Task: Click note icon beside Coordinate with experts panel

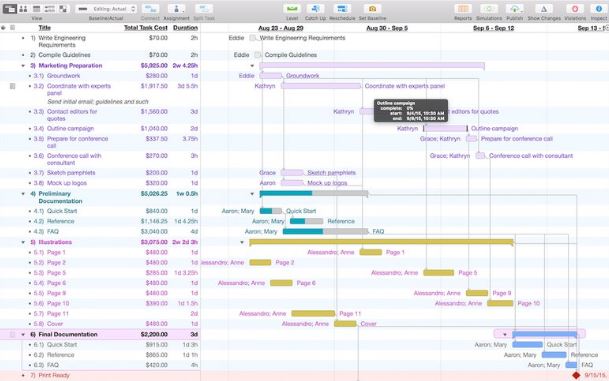Action: (x=12, y=86)
